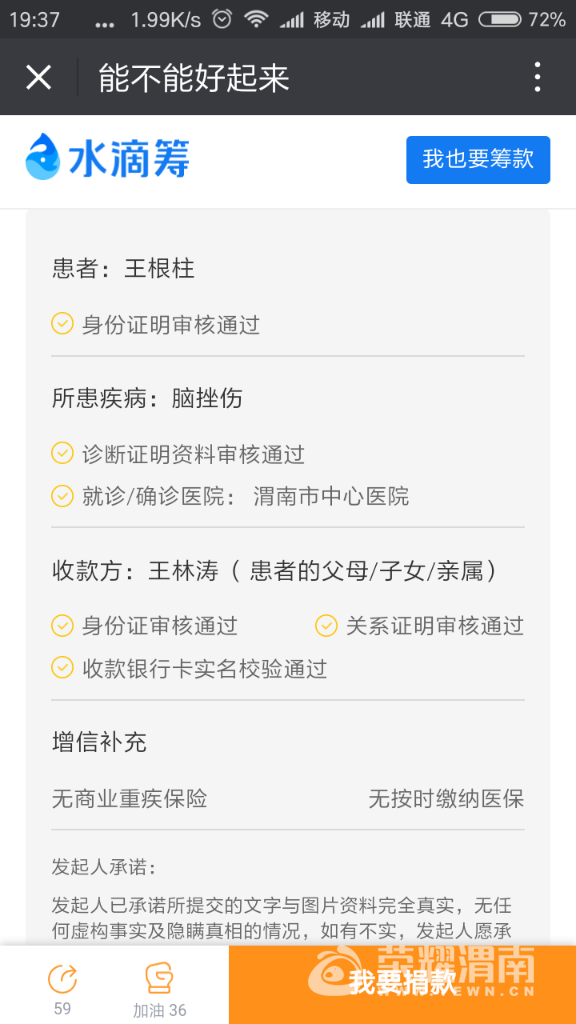This screenshot has height=1024, width=576.
Task: Select the page title 能不能好起来
Action: pos(193,78)
